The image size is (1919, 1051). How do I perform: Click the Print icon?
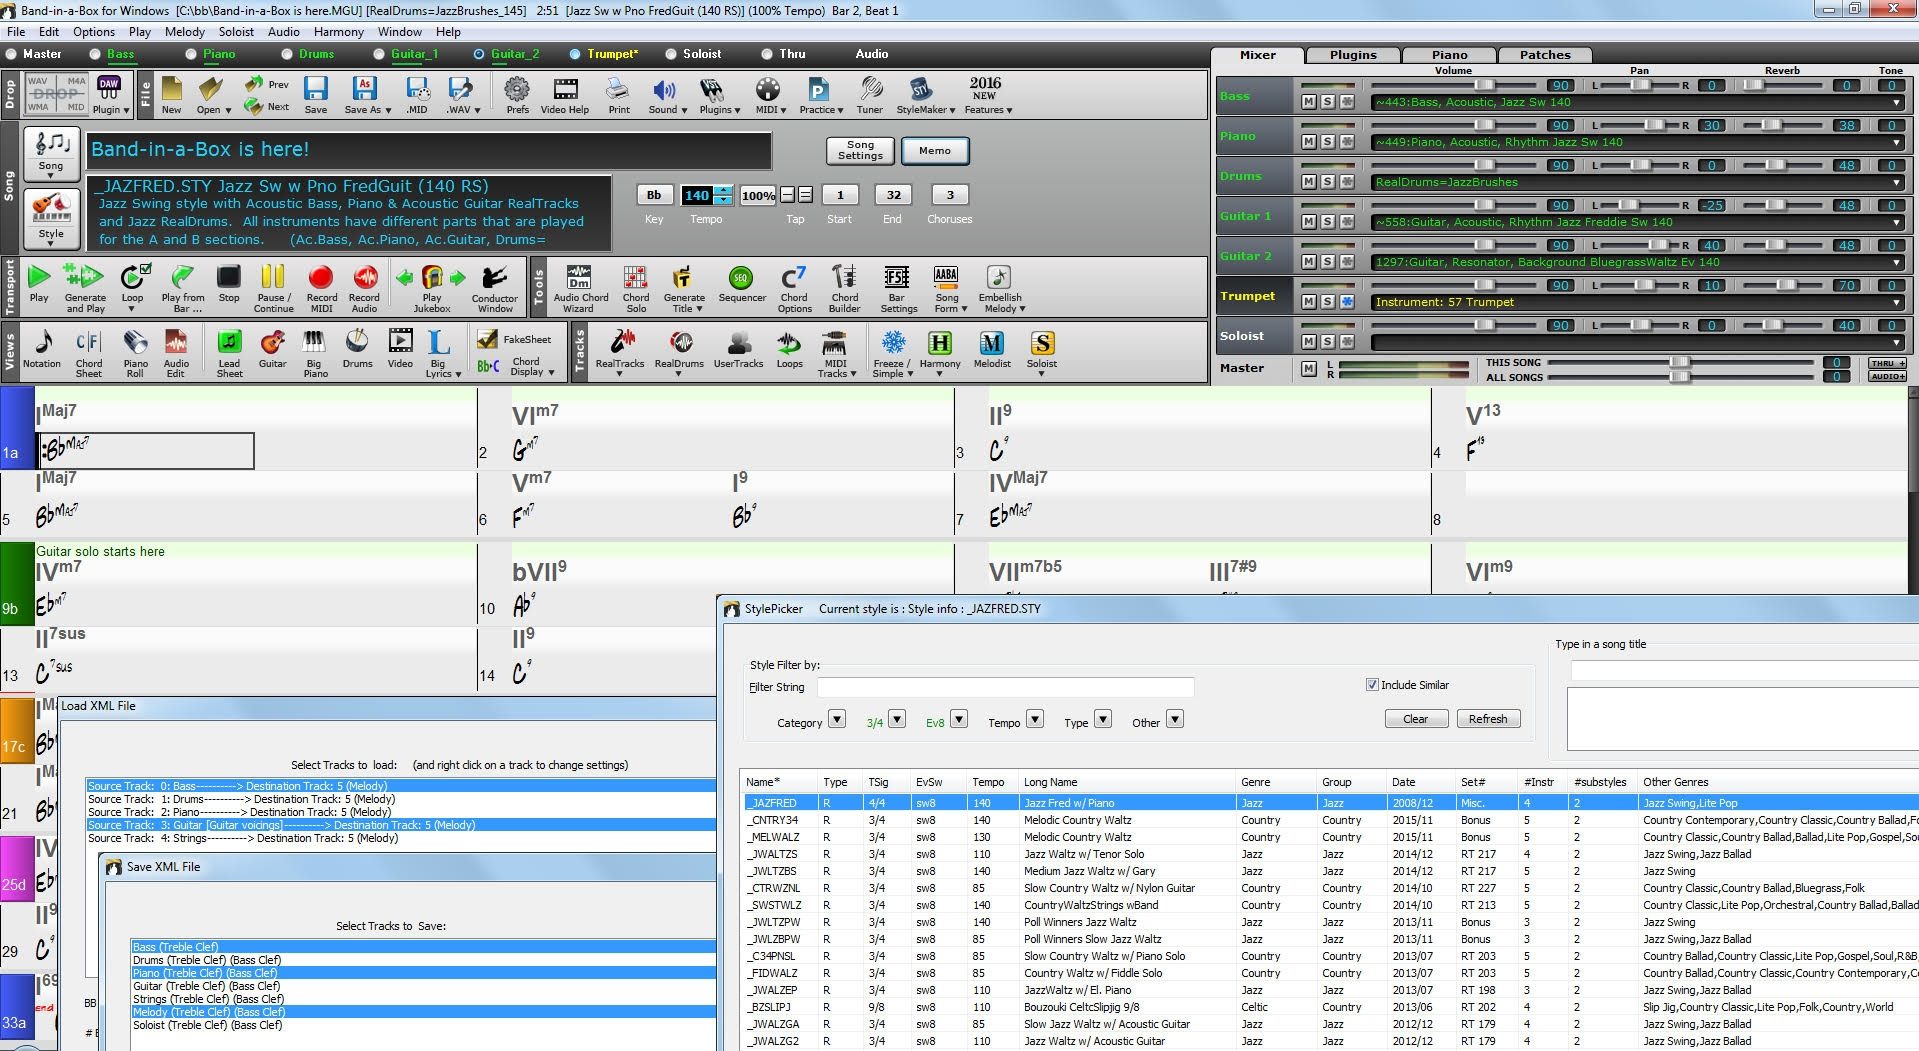[619, 95]
